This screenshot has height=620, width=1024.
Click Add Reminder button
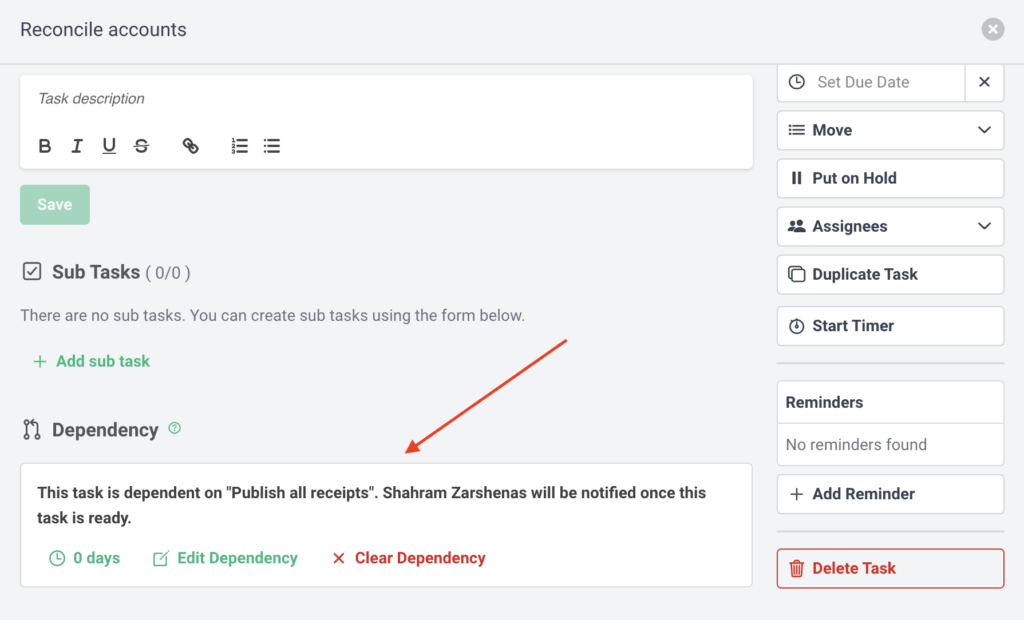[890, 494]
